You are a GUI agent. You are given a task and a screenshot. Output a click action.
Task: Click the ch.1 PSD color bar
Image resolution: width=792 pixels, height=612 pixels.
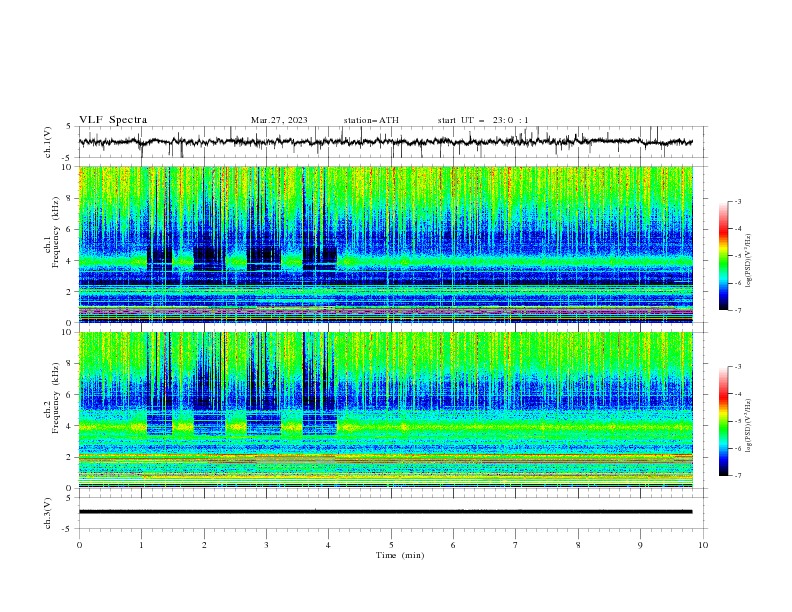(x=723, y=256)
